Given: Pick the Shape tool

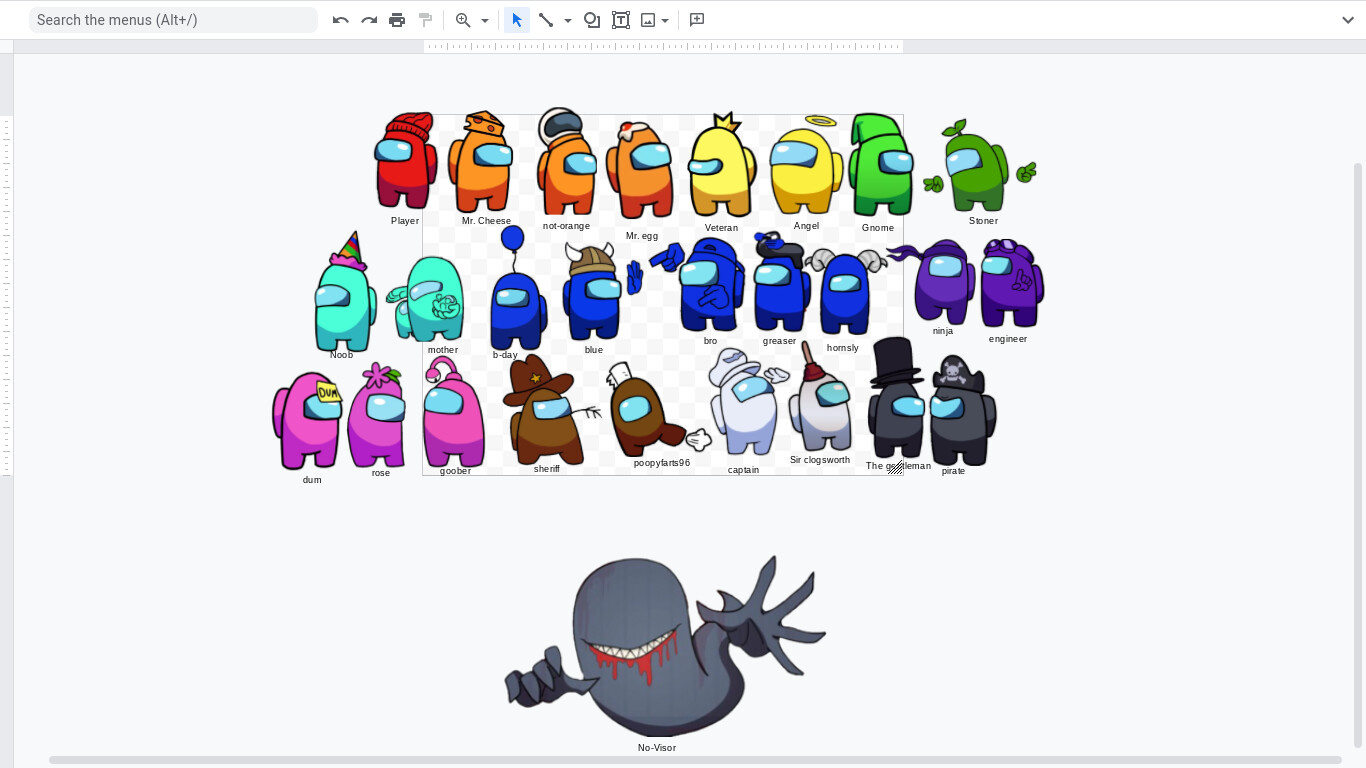Looking at the screenshot, I should [592, 19].
